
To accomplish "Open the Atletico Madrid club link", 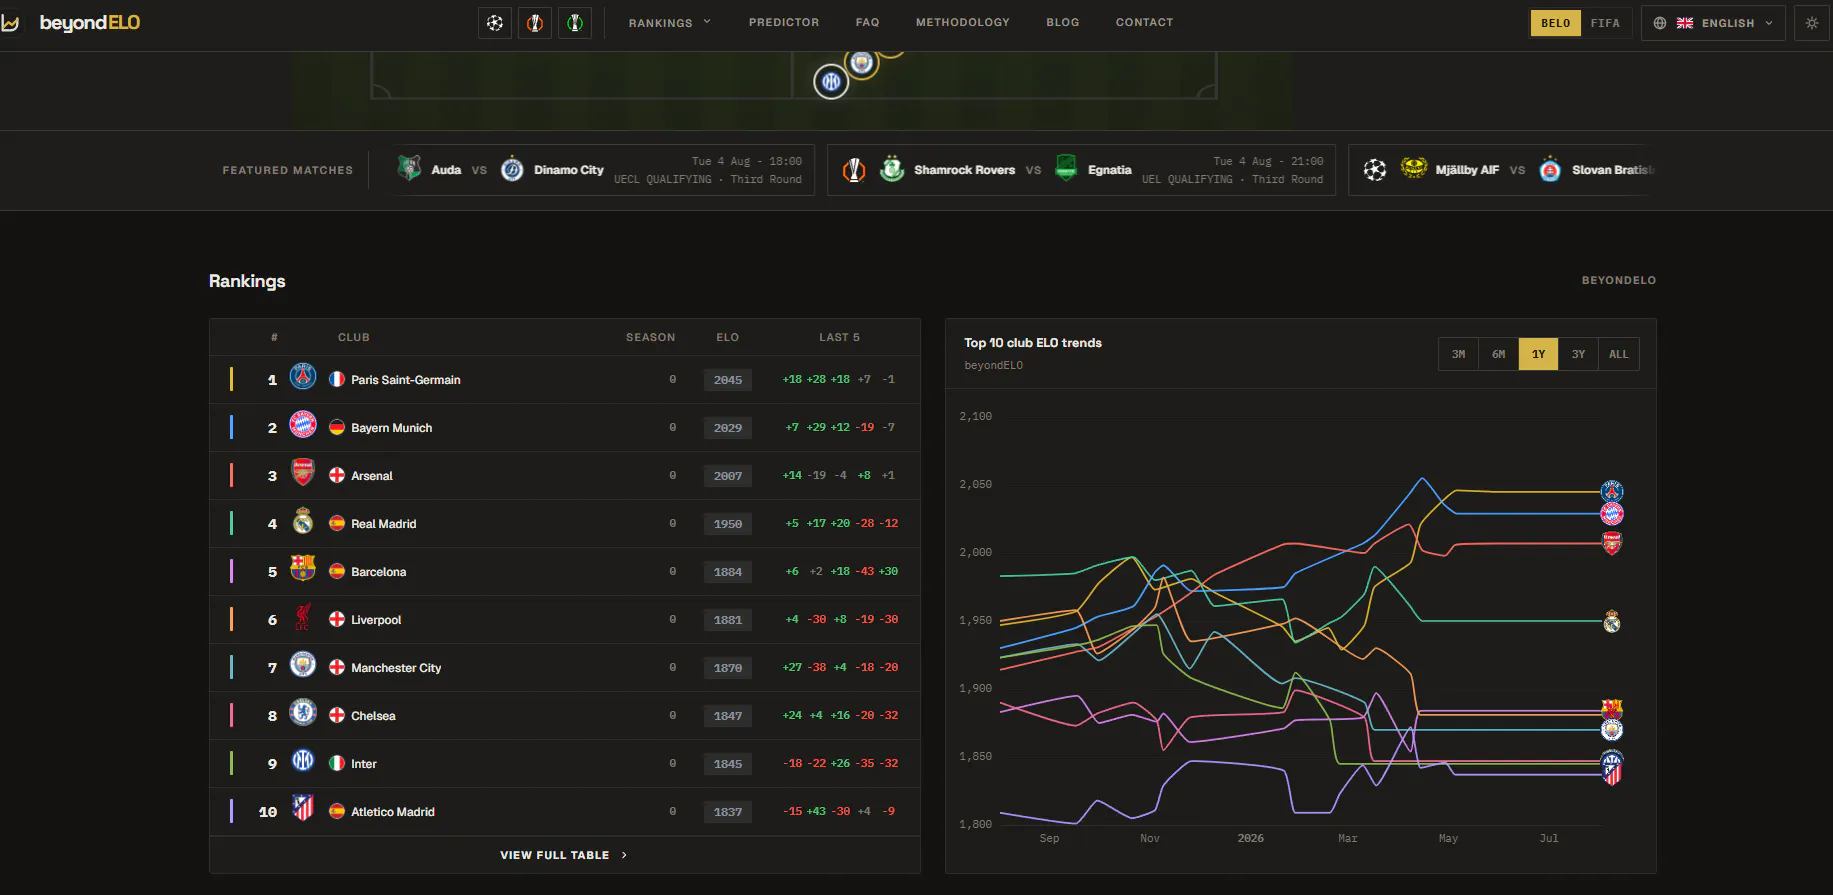I will pos(393,812).
